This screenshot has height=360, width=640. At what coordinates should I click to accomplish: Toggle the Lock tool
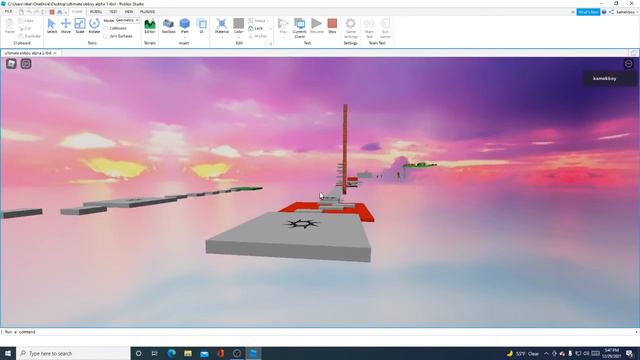coord(256,29)
